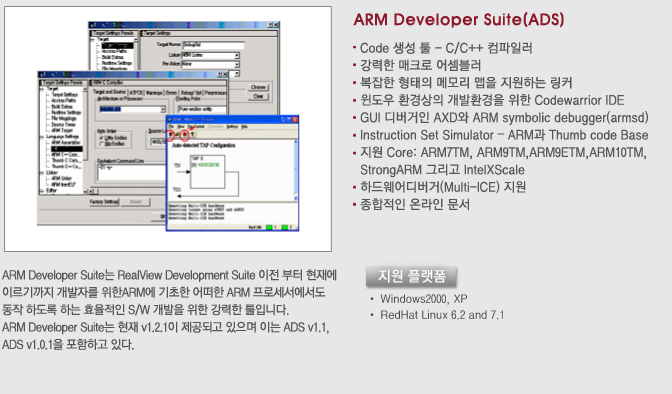Open the Pre-linker dropdown showing None

tap(210, 64)
